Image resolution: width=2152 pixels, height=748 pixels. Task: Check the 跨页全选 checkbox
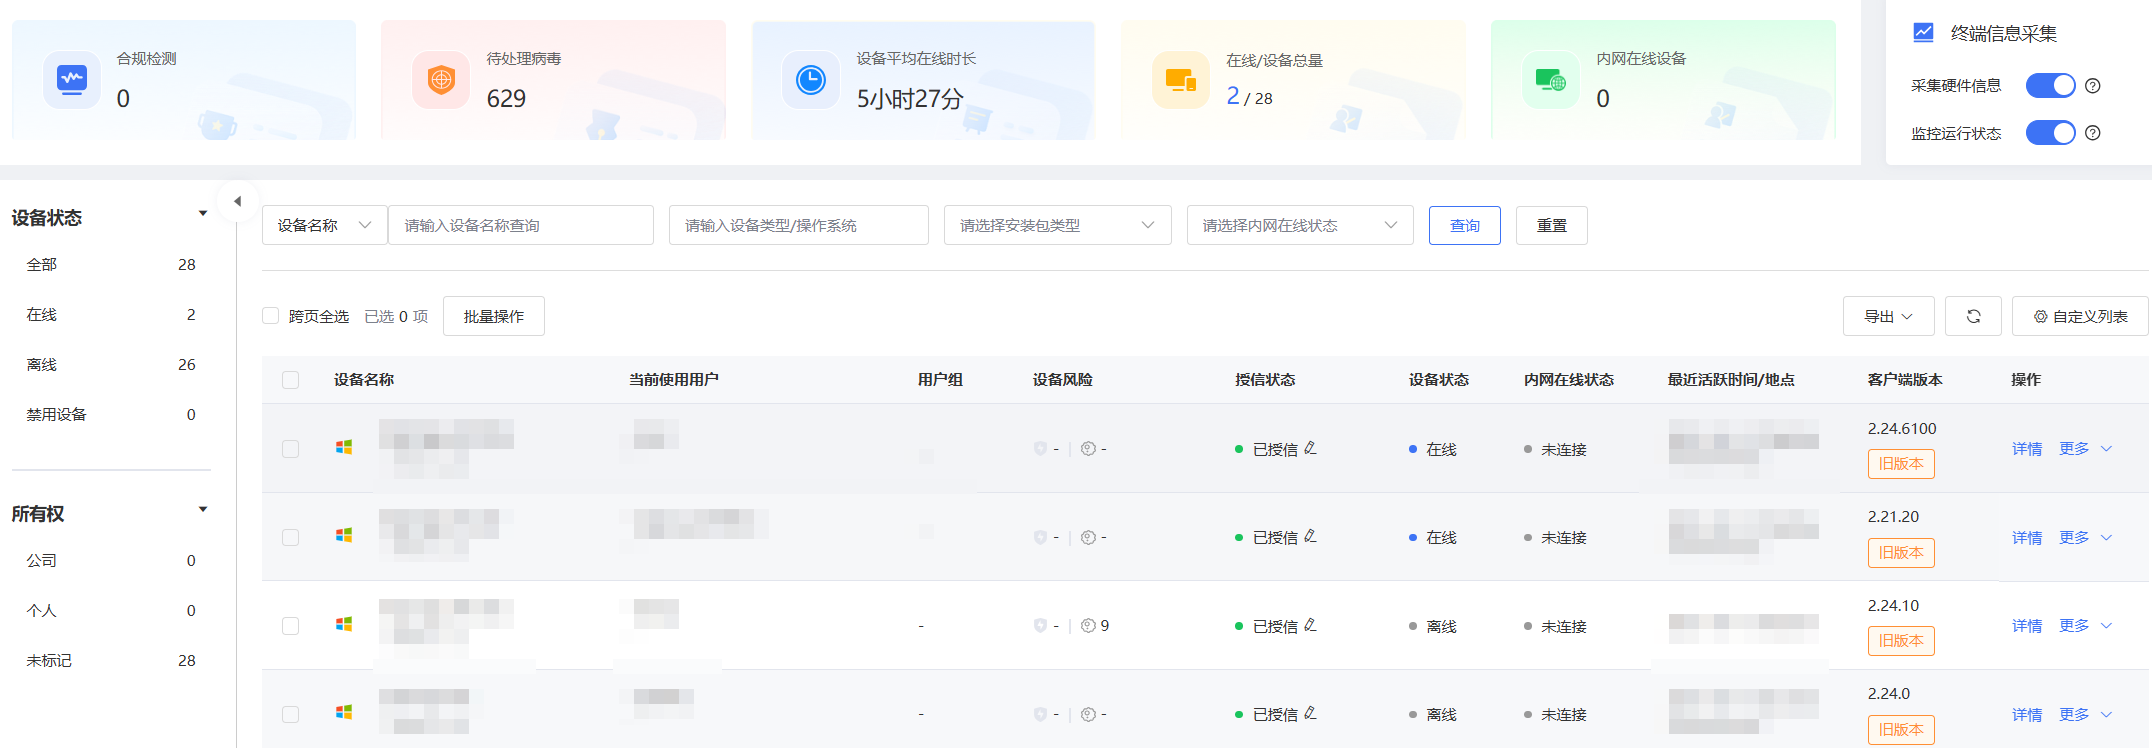(270, 316)
